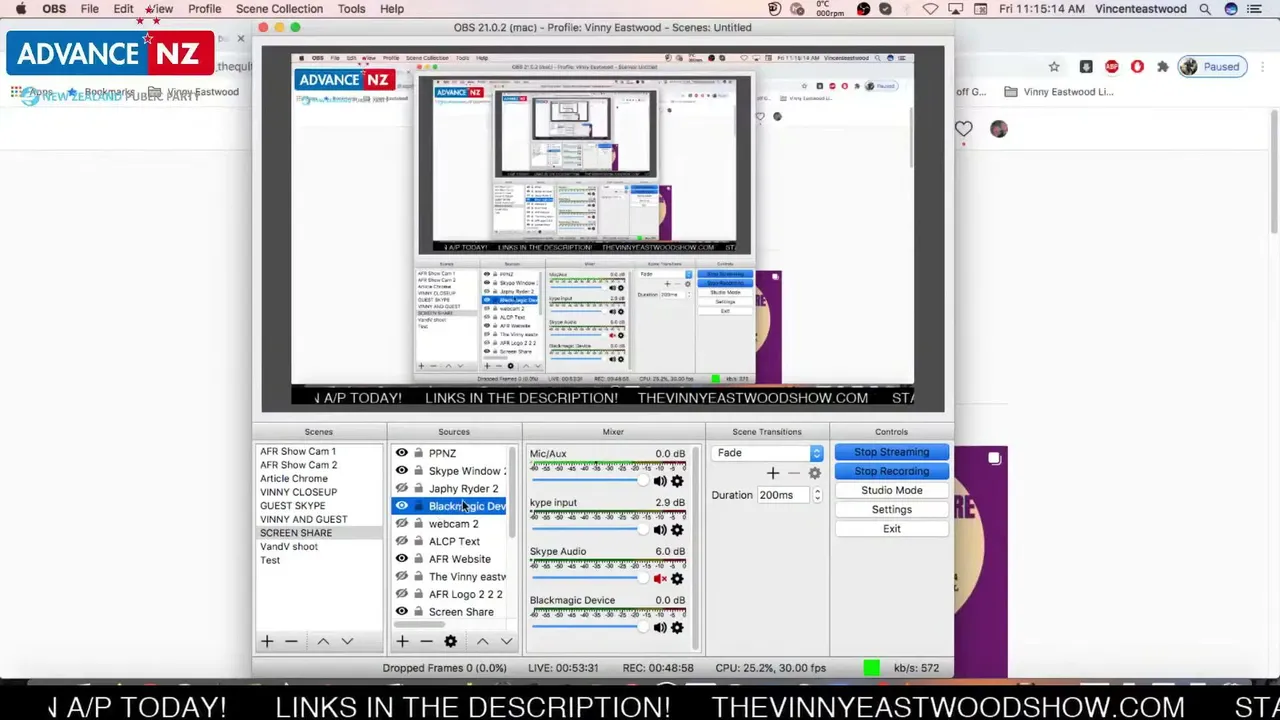Image resolution: width=1280 pixels, height=720 pixels.
Task: Click the Duration 200ms input field
Action: 783,495
